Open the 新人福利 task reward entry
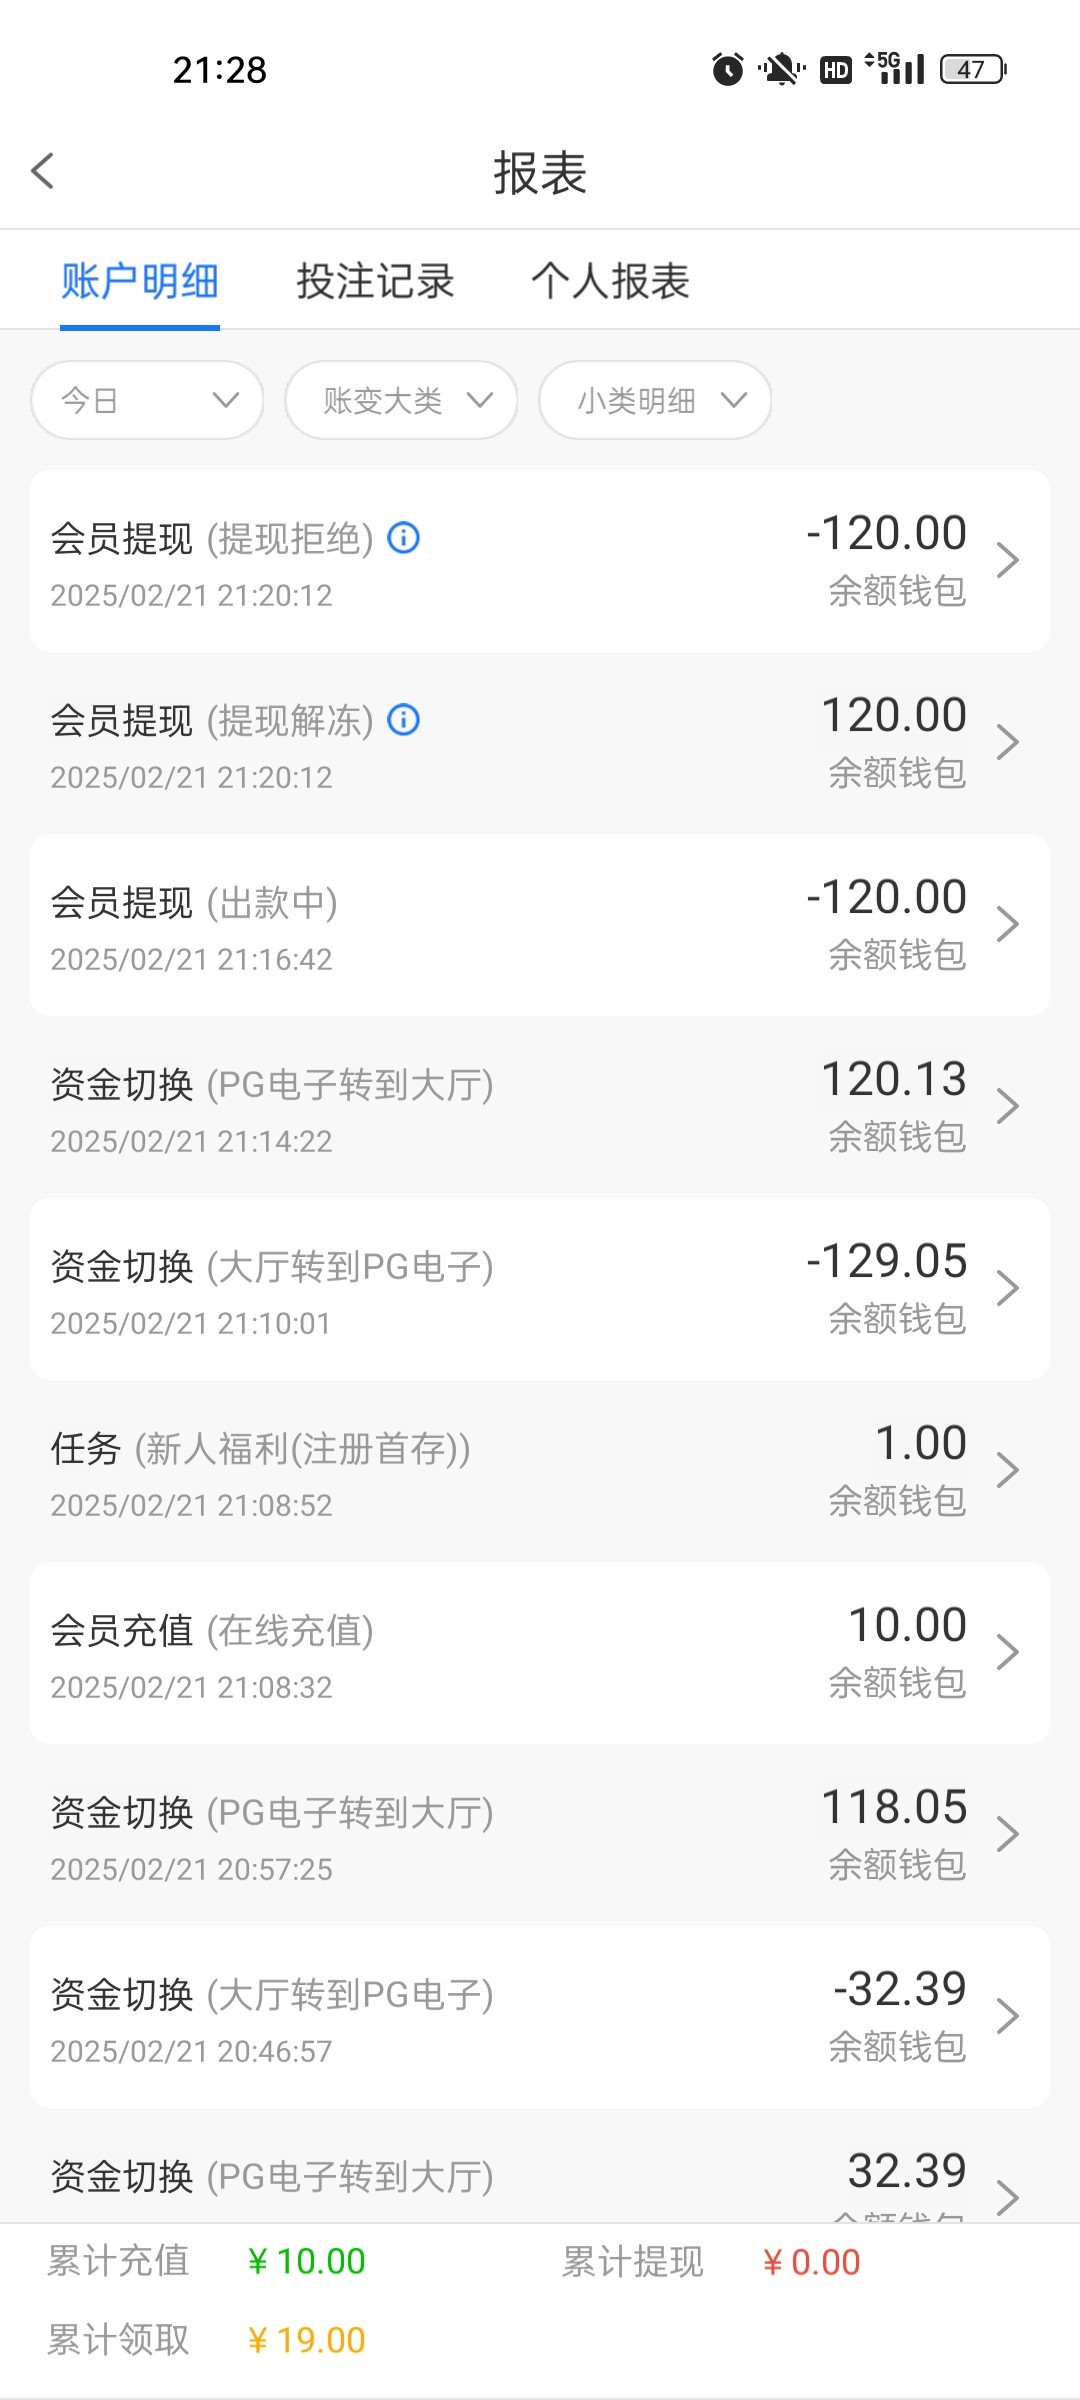Image resolution: width=1080 pixels, height=2400 pixels. (540, 1471)
